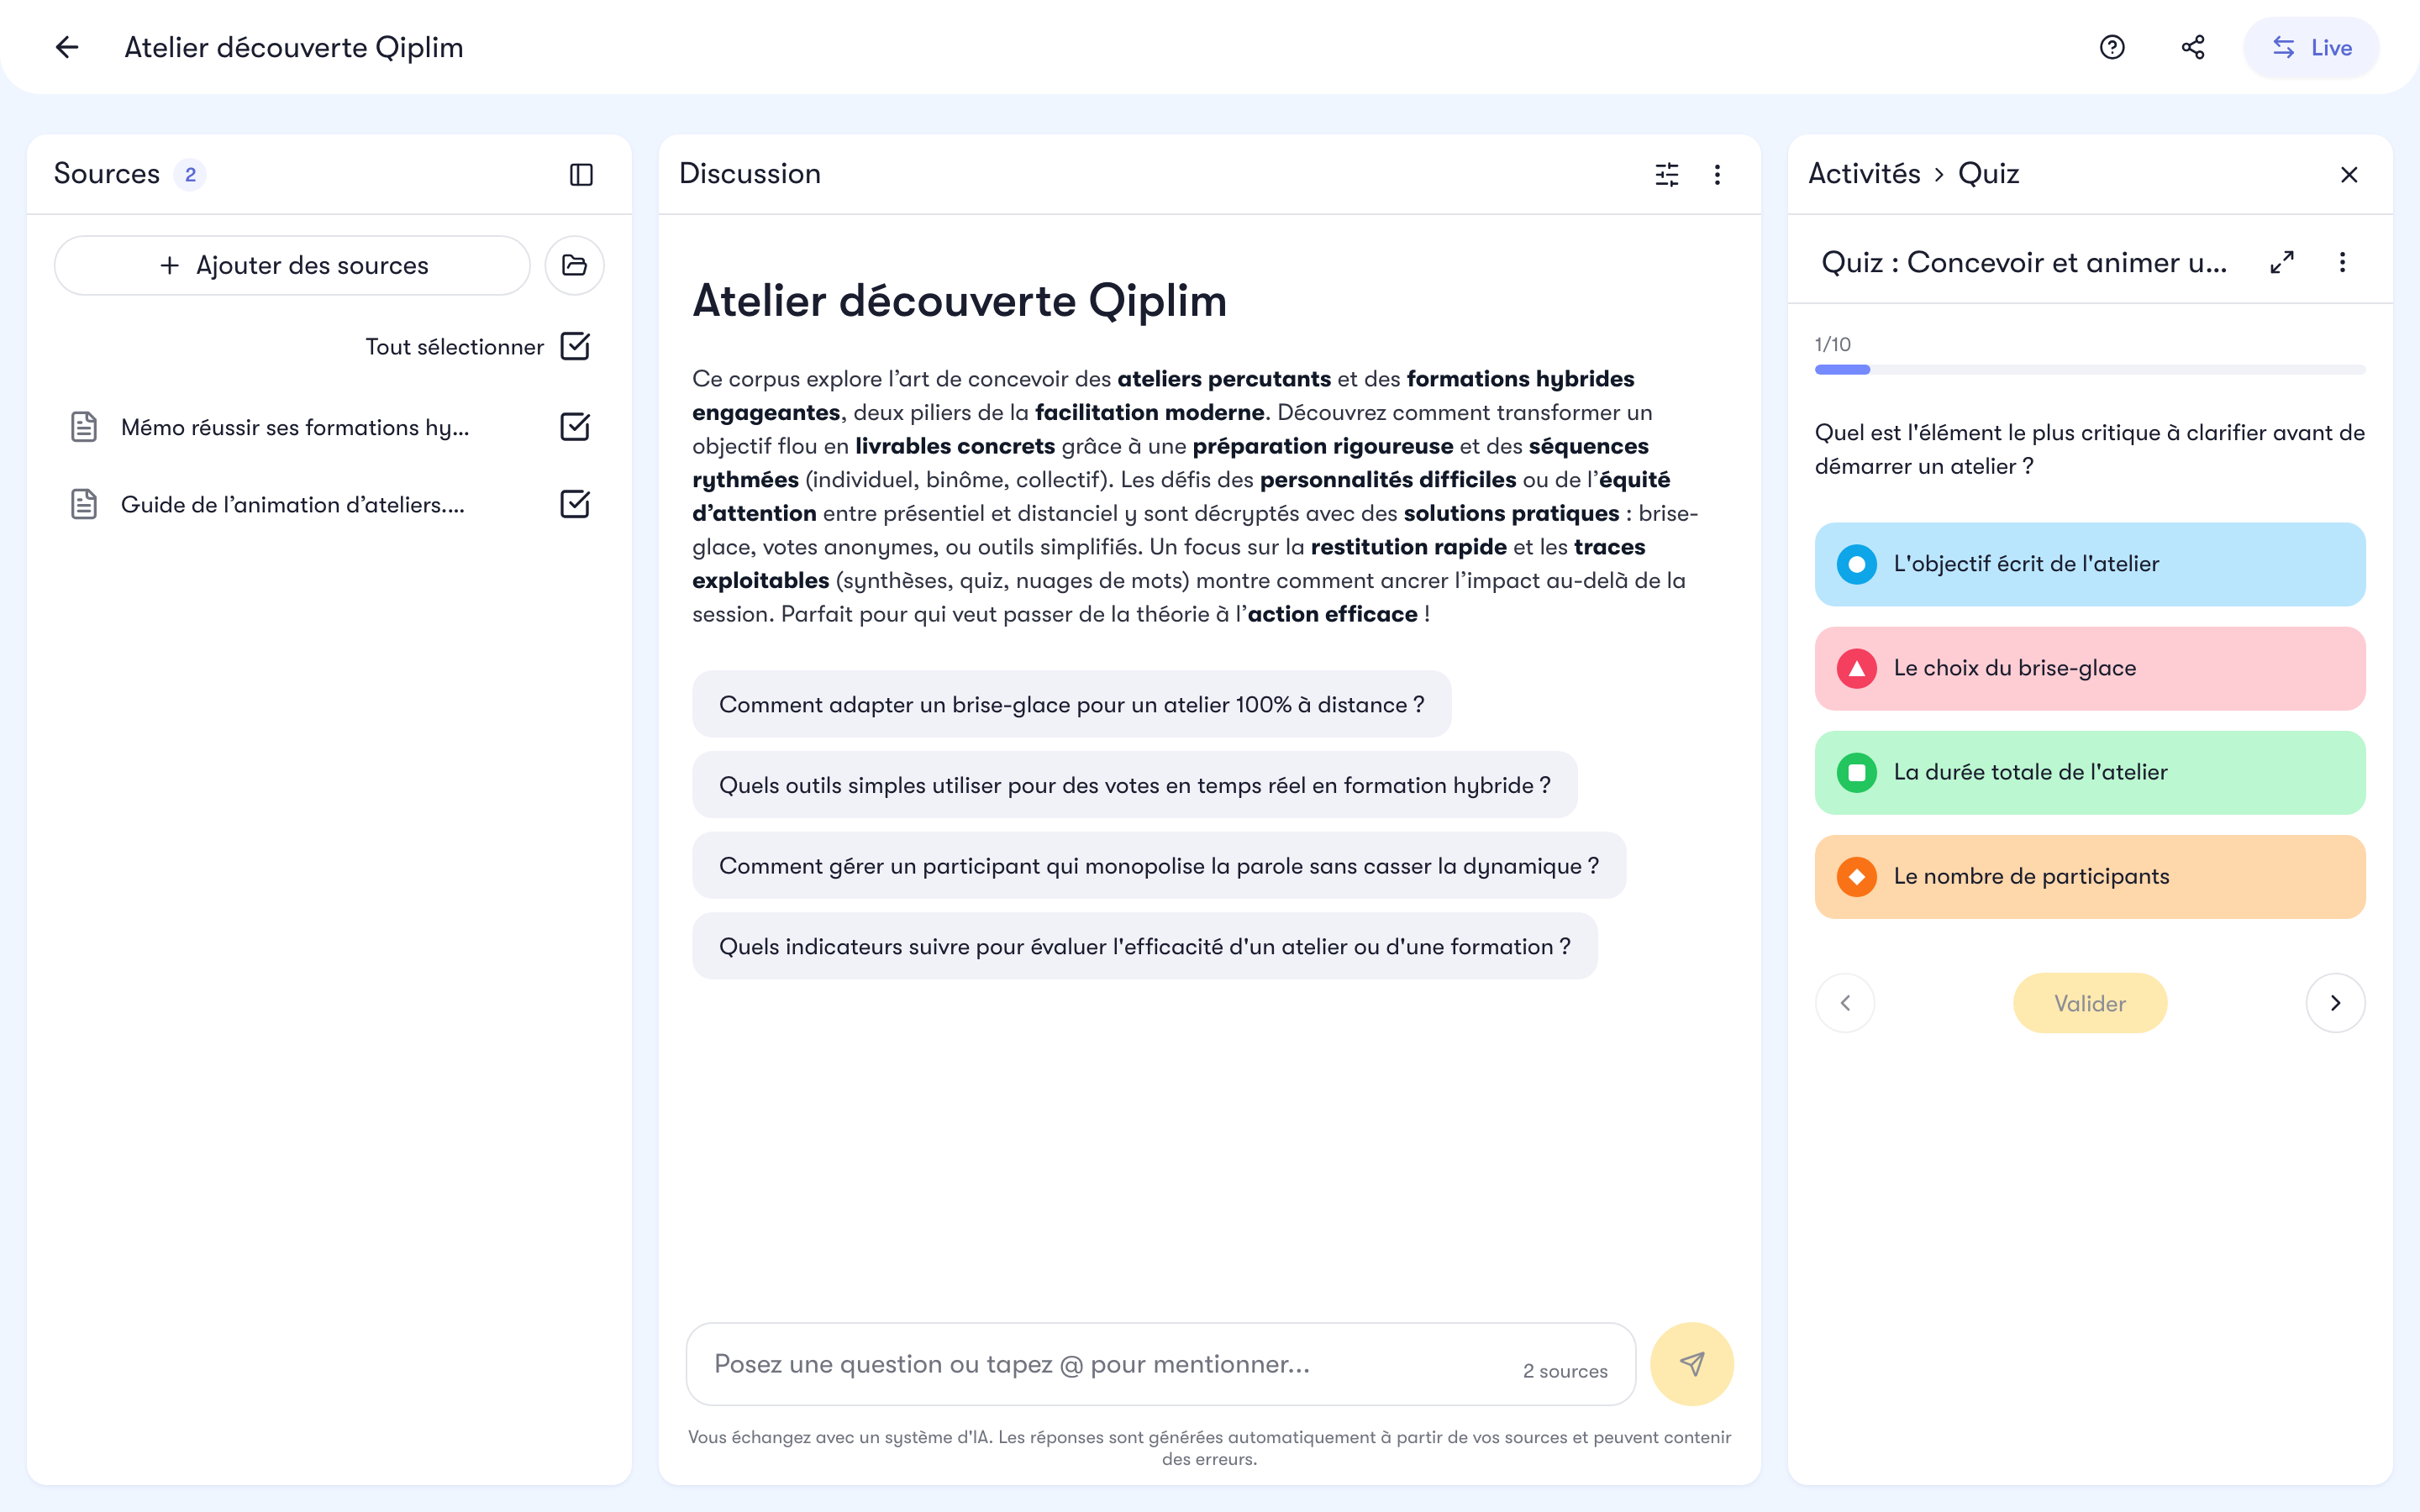
Task: Select answer Le nombre de participants
Action: 2090,876
